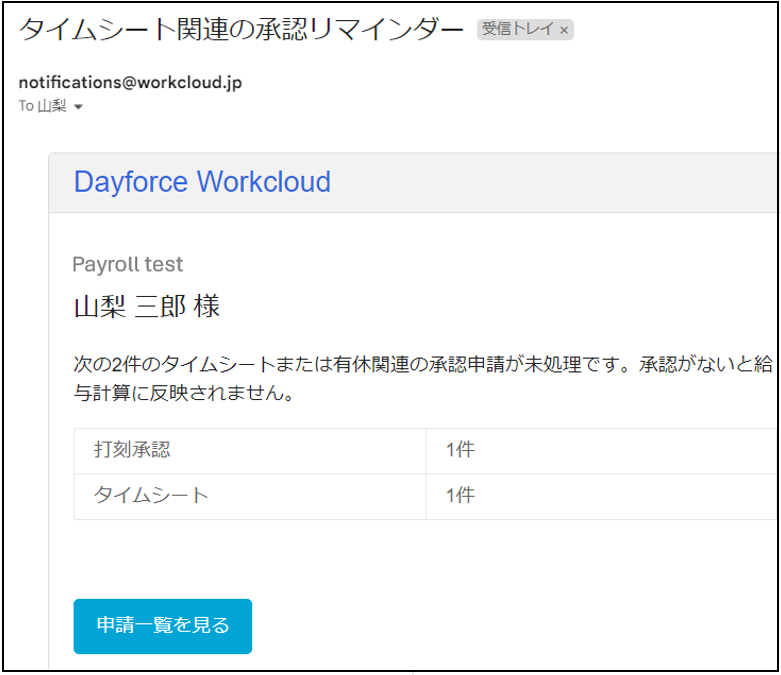Click the recipient name 山梨 三郎 様
Viewport: 781px width, 675px height.
tap(146, 306)
